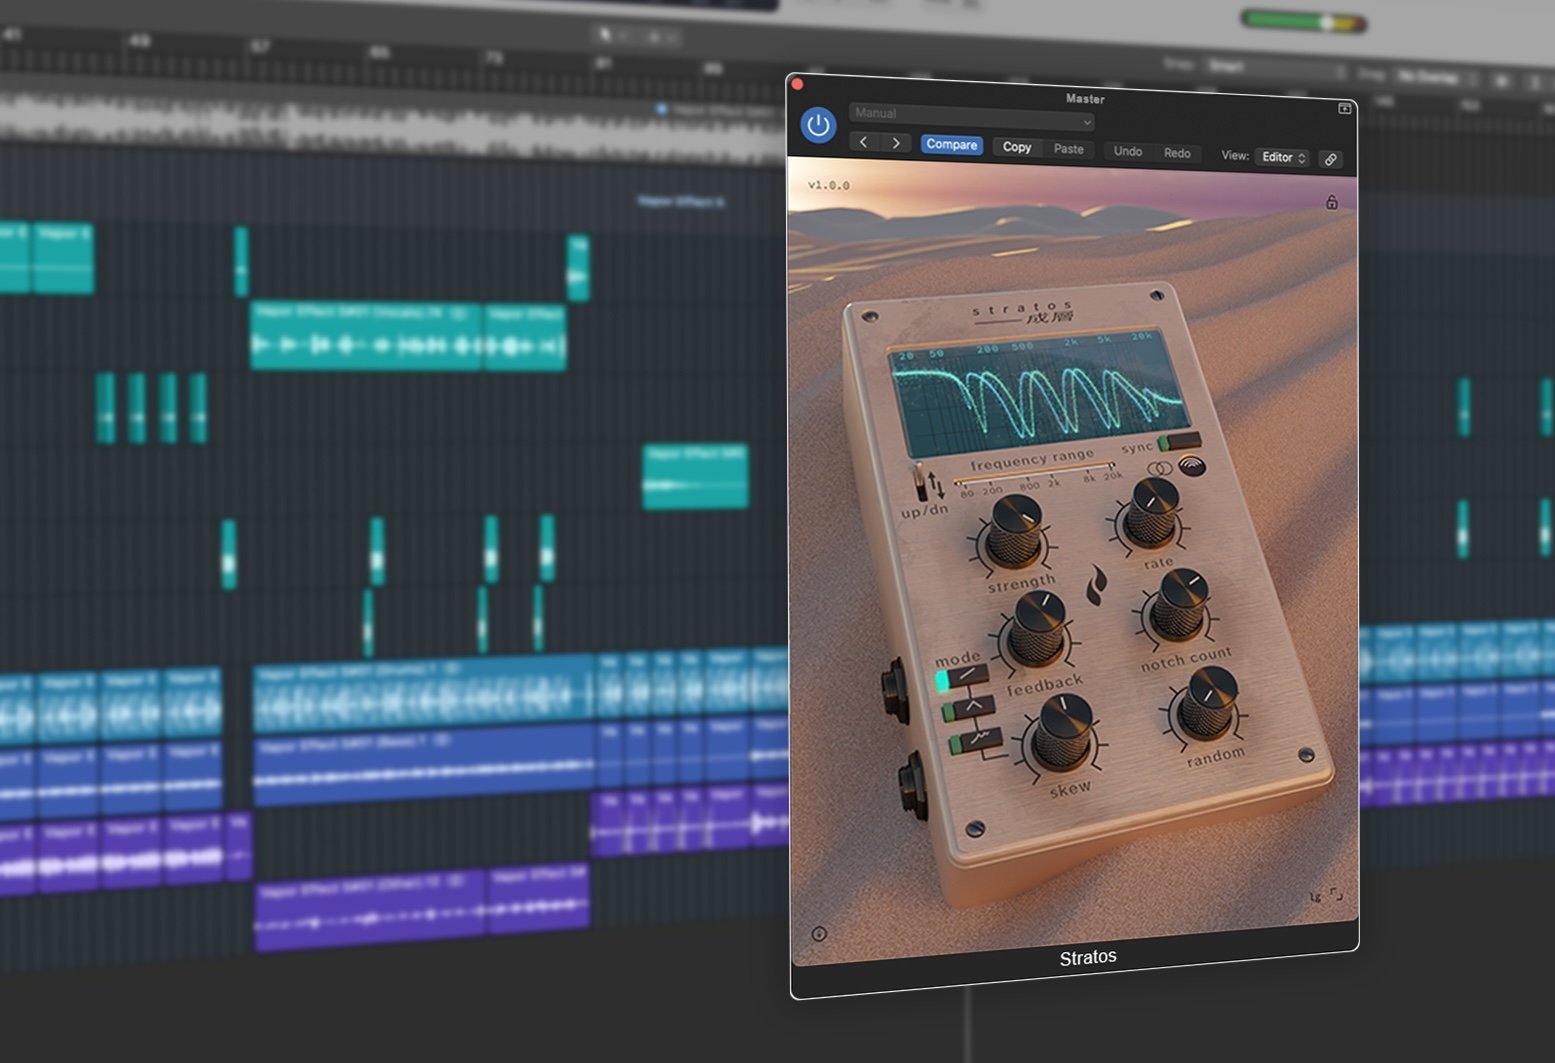Go to the previous preset arrow
This screenshot has height=1063, width=1555.
(864, 142)
